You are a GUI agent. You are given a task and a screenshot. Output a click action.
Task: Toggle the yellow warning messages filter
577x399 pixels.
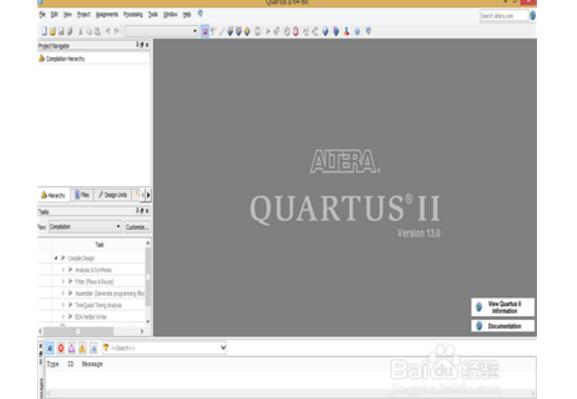(x=82, y=348)
